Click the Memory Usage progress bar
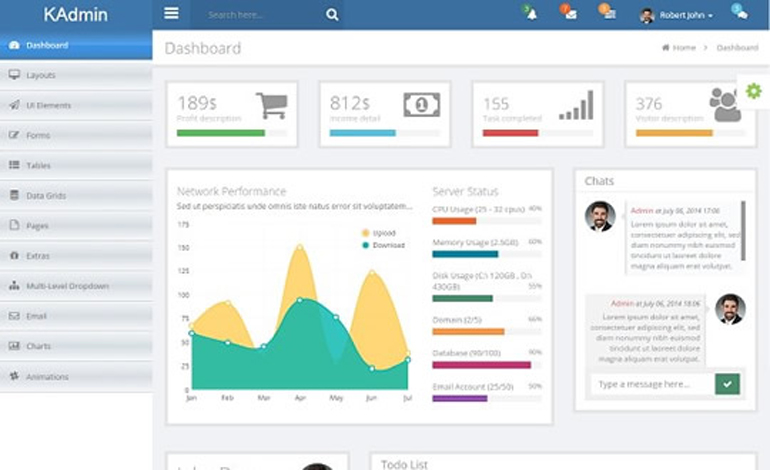This screenshot has height=470, width=770. pyautogui.click(x=487, y=254)
